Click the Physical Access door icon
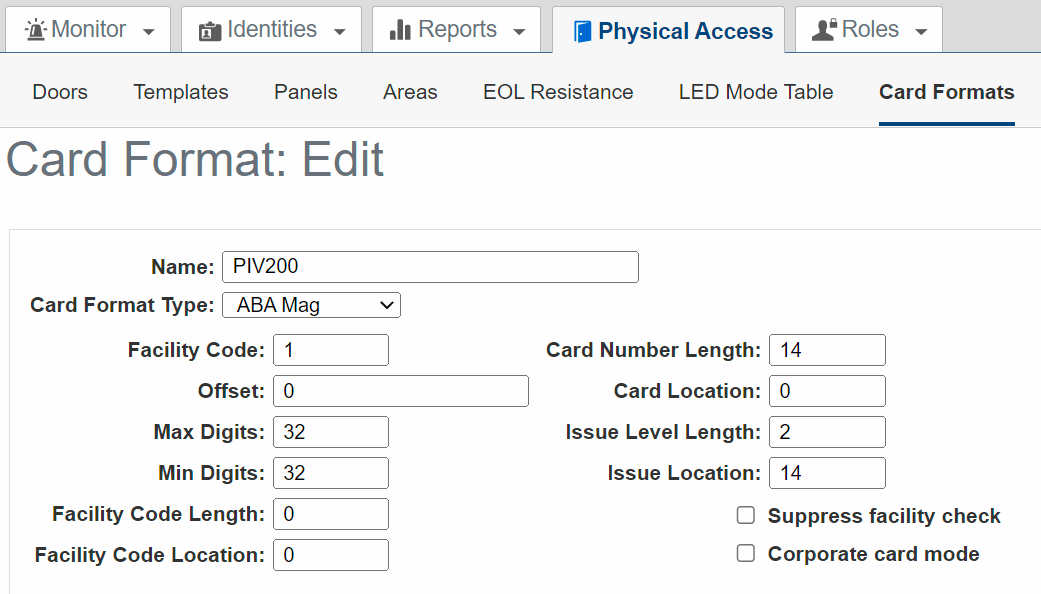This screenshot has width=1041, height=594. click(582, 32)
